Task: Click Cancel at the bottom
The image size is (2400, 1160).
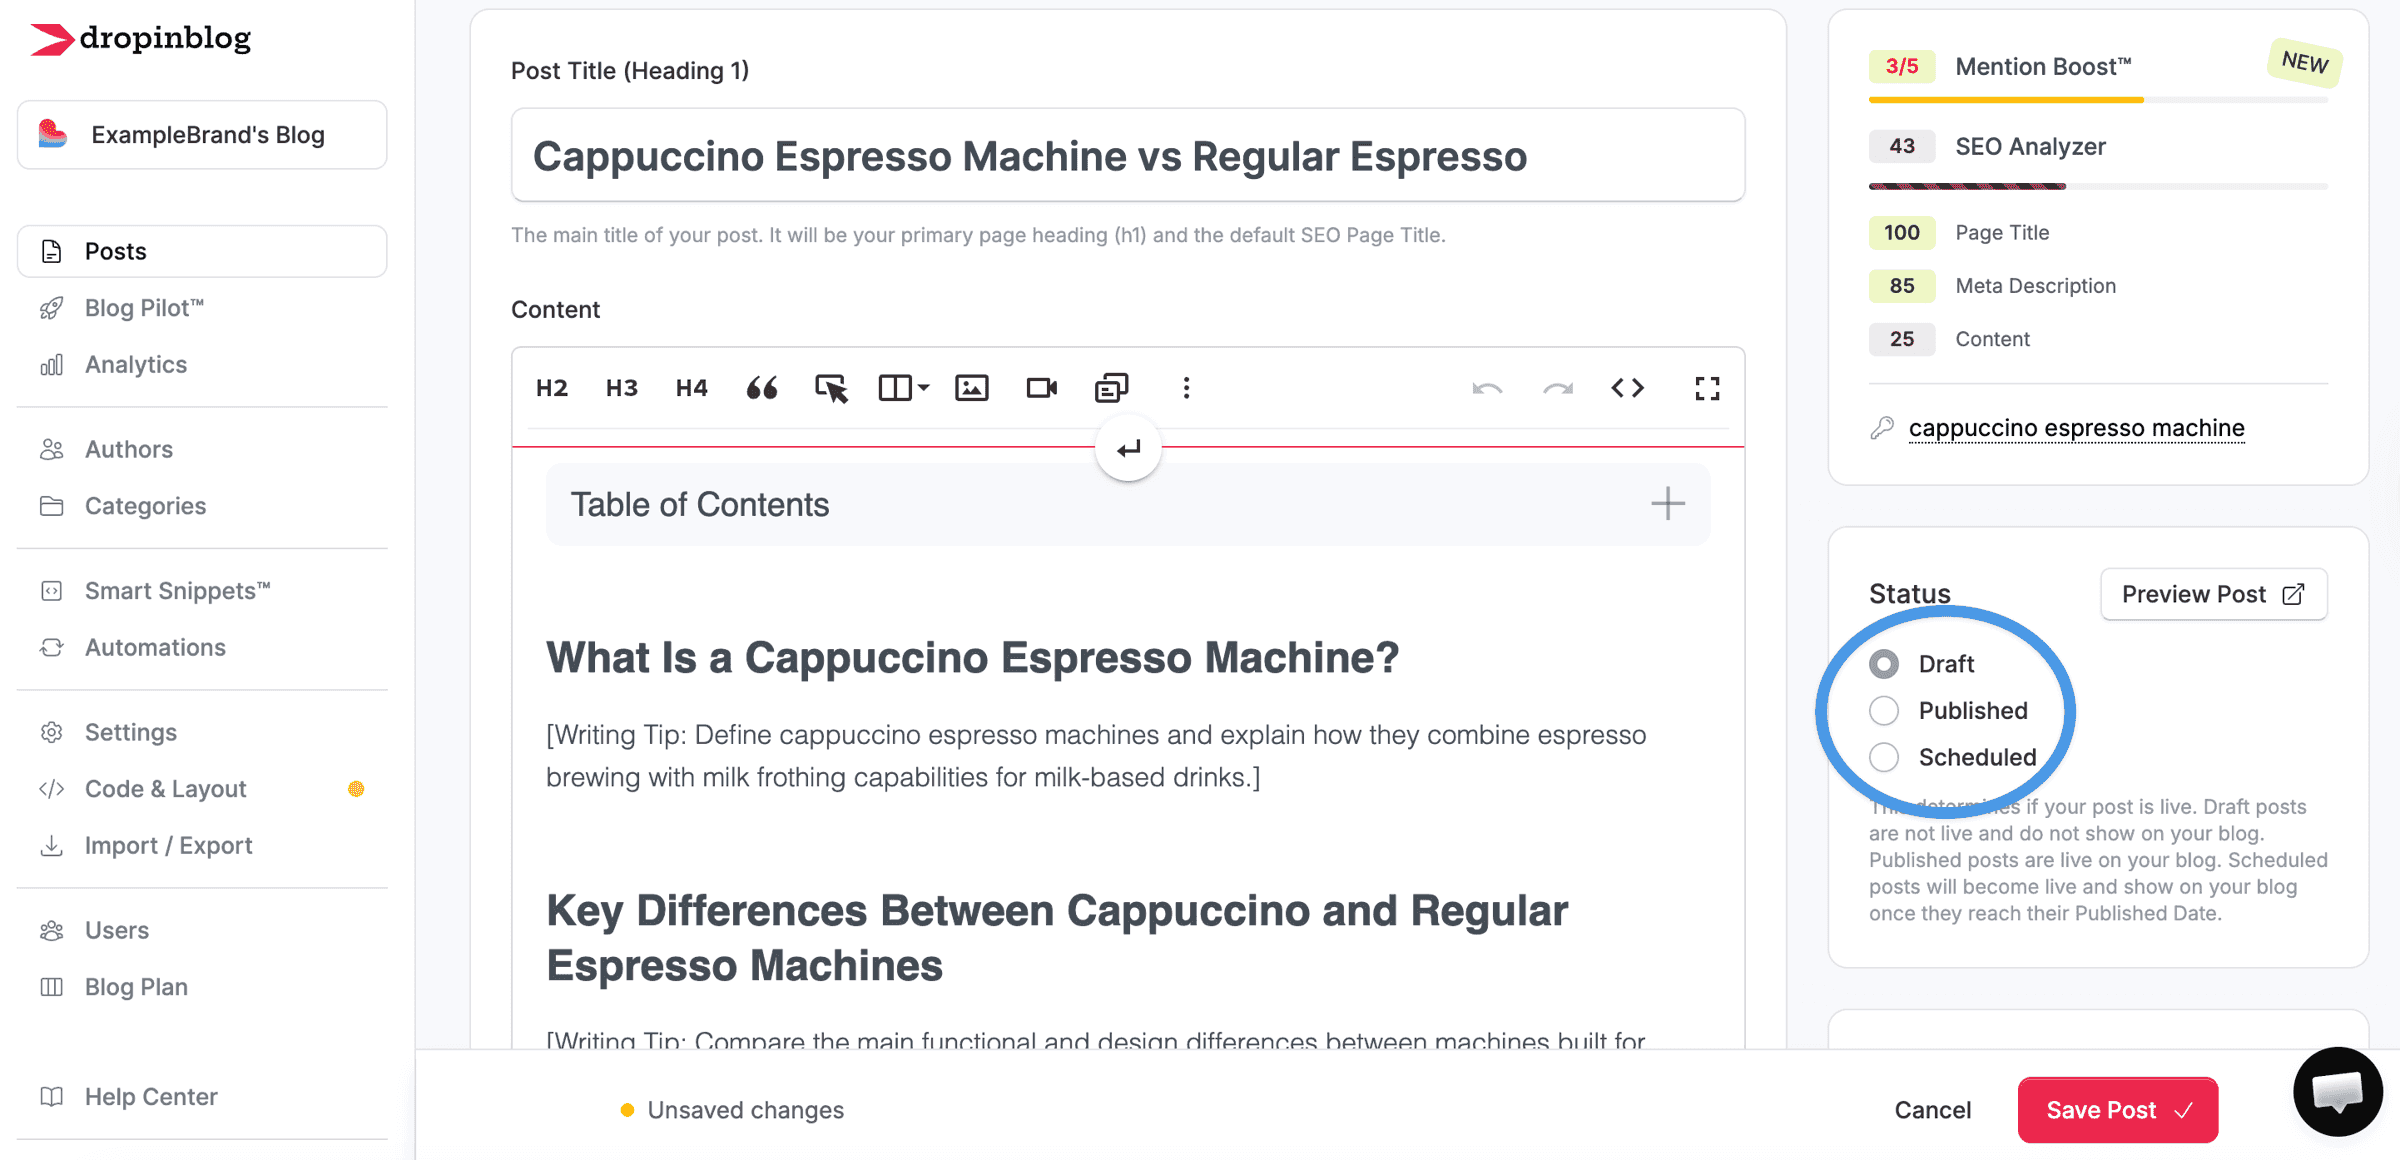Action: tap(1933, 1110)
